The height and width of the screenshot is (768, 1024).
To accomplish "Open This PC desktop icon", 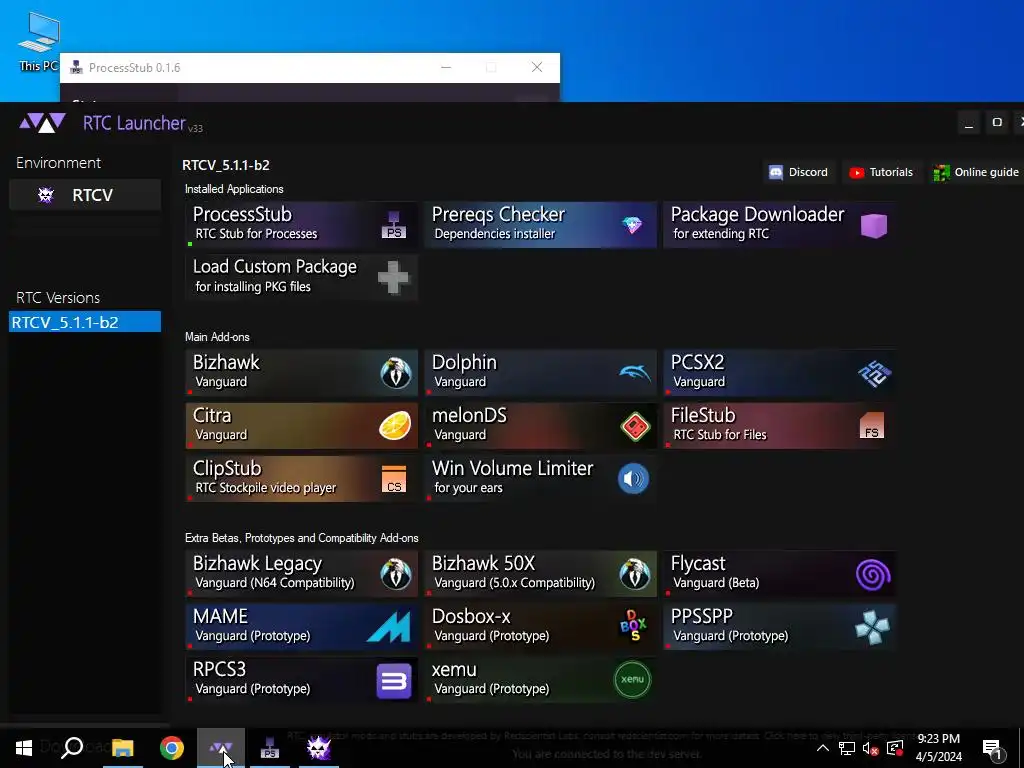I will pos(38,42).
